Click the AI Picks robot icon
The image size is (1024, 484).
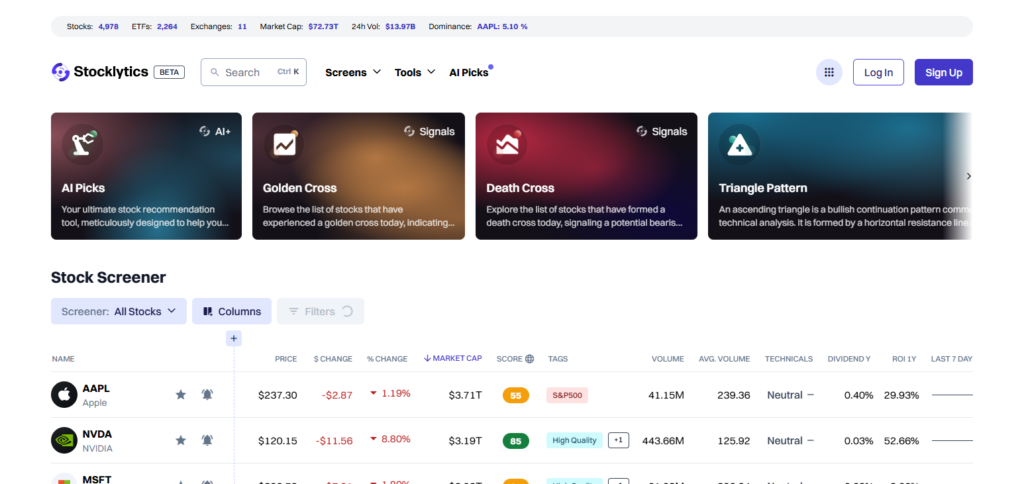pyautogui.click(x=81, y=144)
